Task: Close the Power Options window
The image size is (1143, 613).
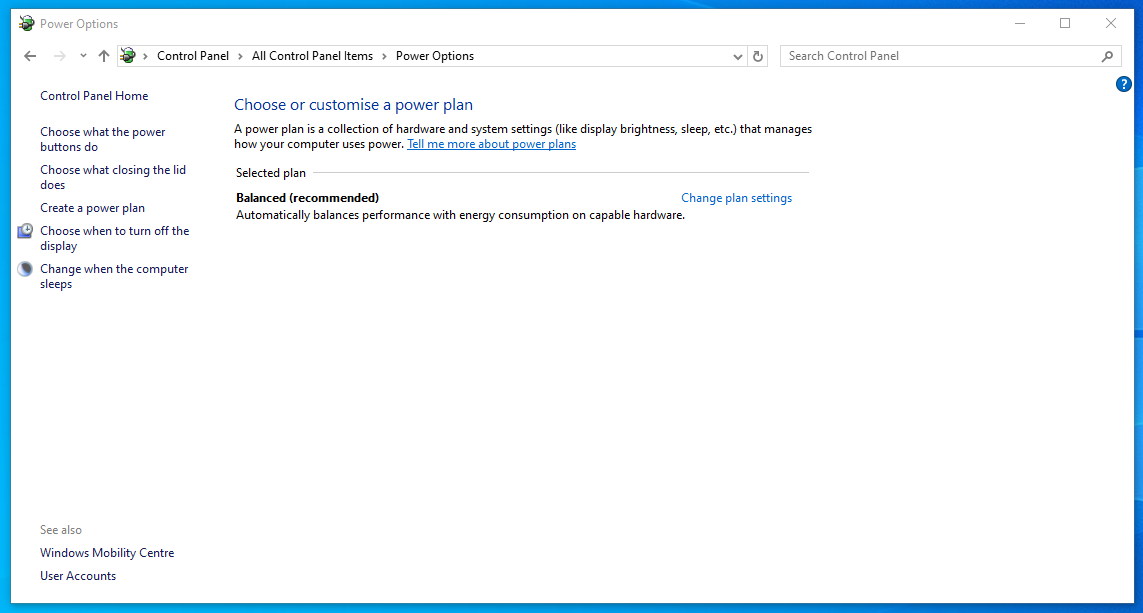Action: (x=1111, y=23)
